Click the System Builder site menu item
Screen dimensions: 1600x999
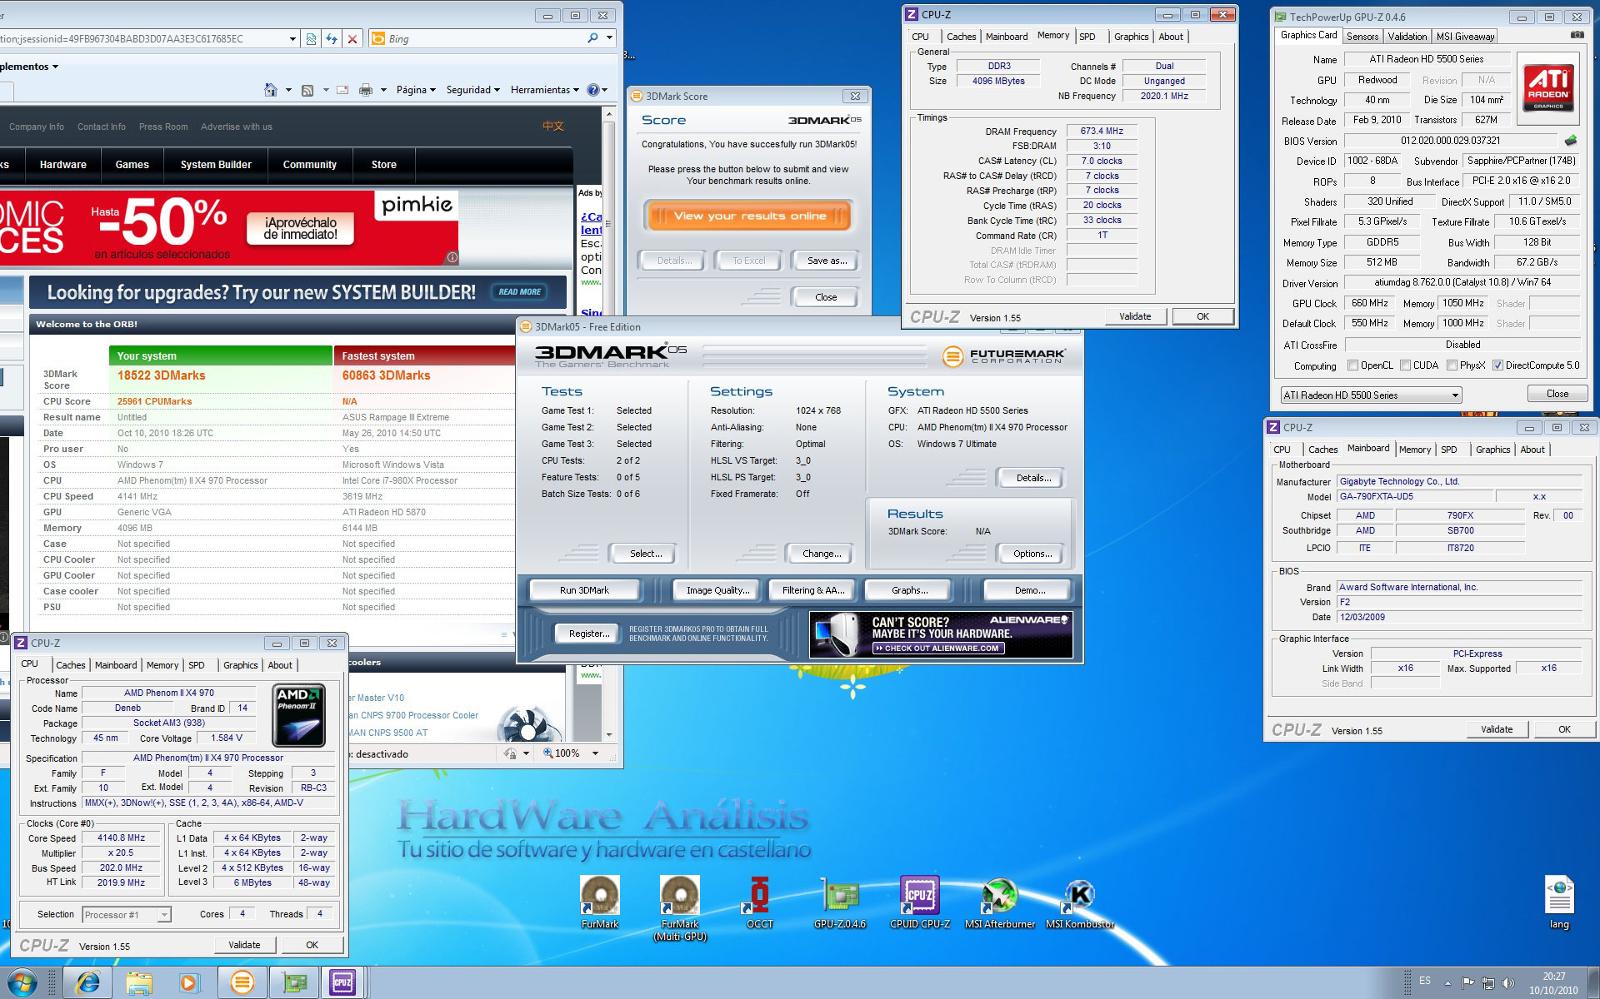pos(216,164)
